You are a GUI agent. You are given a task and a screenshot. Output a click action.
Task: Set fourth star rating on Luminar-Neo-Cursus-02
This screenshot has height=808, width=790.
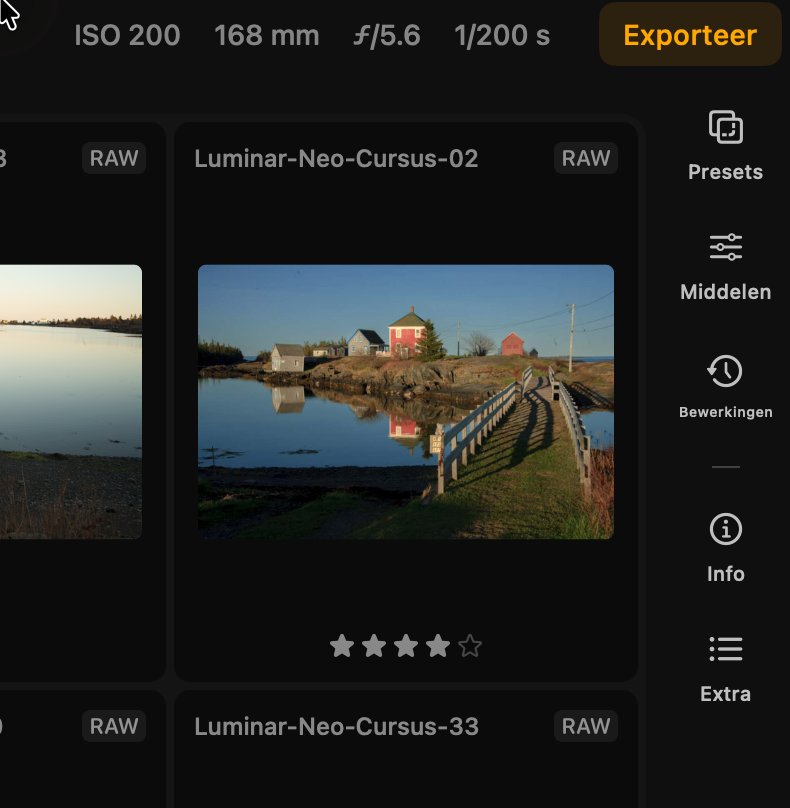438,646
